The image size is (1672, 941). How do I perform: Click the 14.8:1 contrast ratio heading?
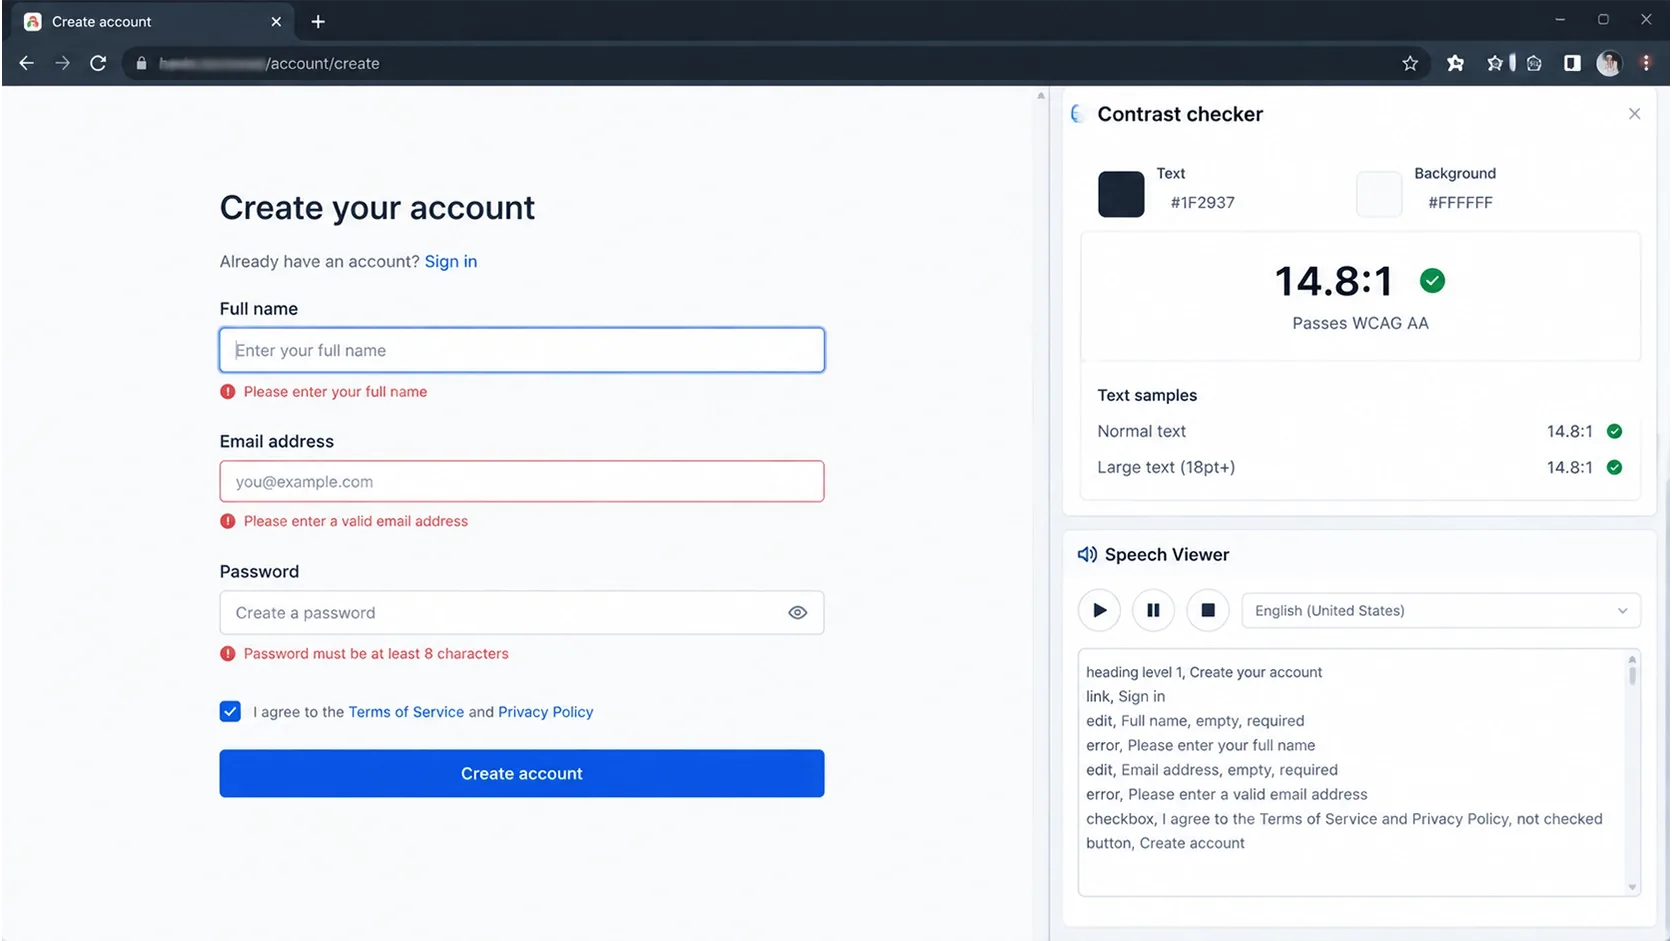pos(1334,281)
